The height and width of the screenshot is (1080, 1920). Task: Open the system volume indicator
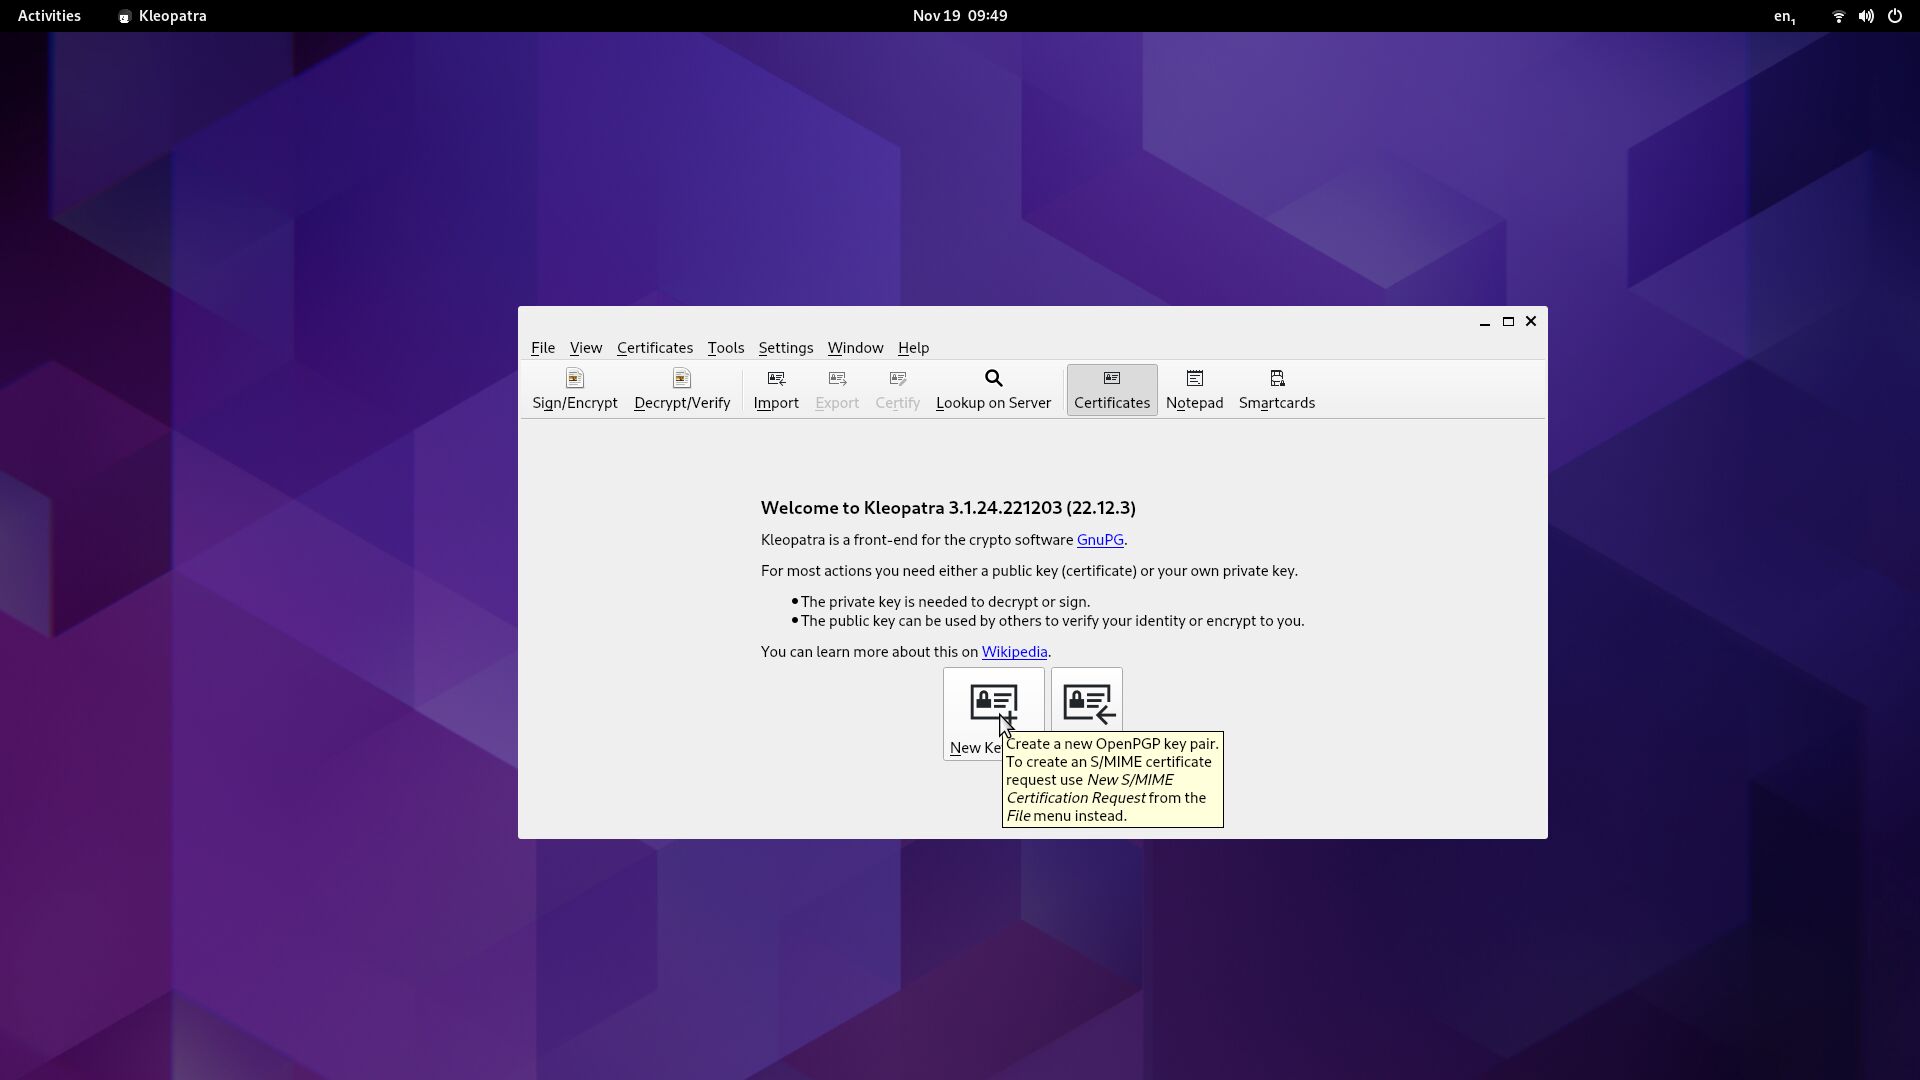pos(1865,16)
